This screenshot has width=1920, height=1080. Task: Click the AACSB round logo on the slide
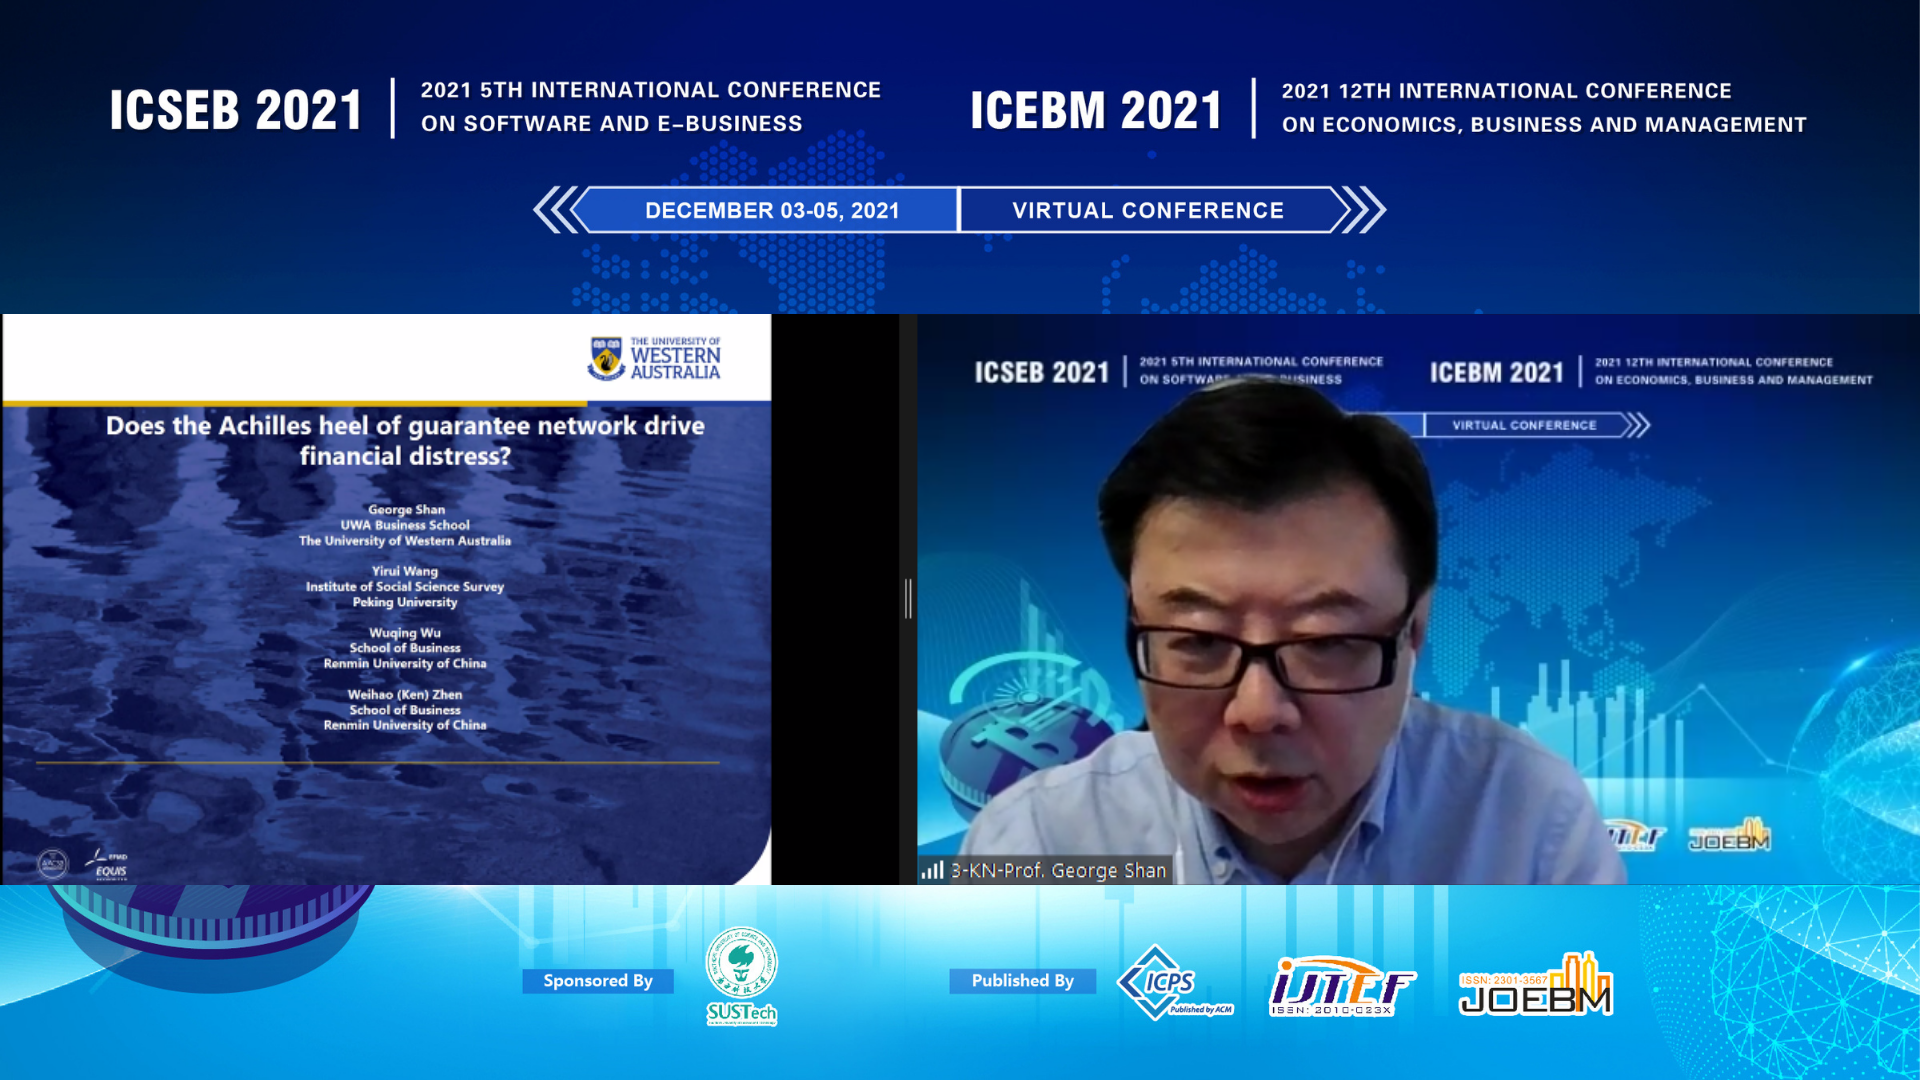(52, 863)
